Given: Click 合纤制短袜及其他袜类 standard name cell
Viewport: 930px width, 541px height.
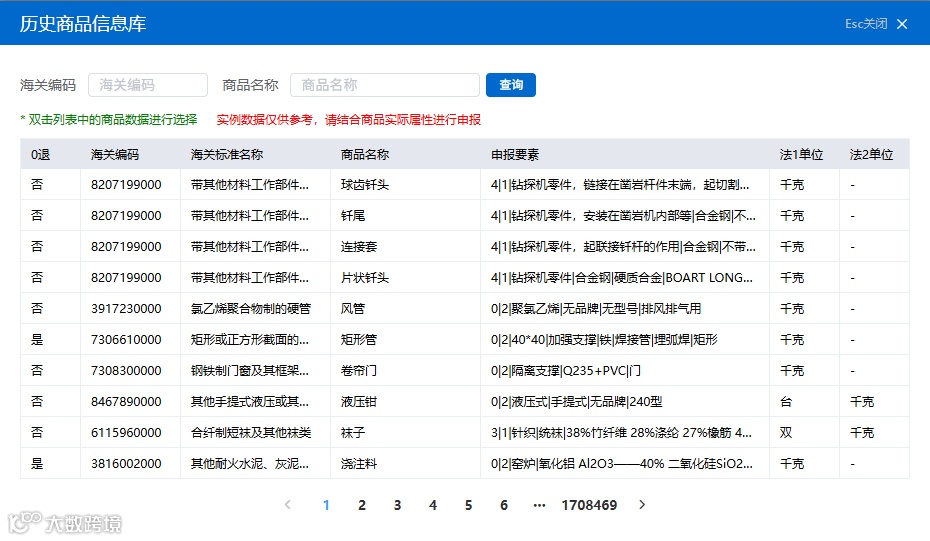Looking at the screenshot, I should click(x=251, y=432).
